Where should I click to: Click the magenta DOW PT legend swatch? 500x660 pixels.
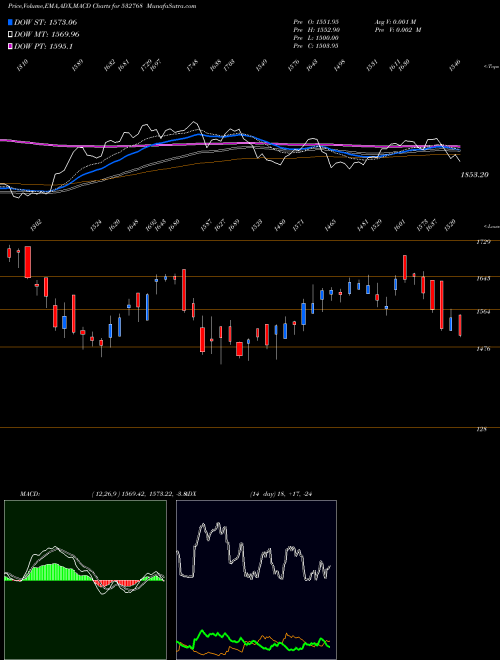(11, 46)
